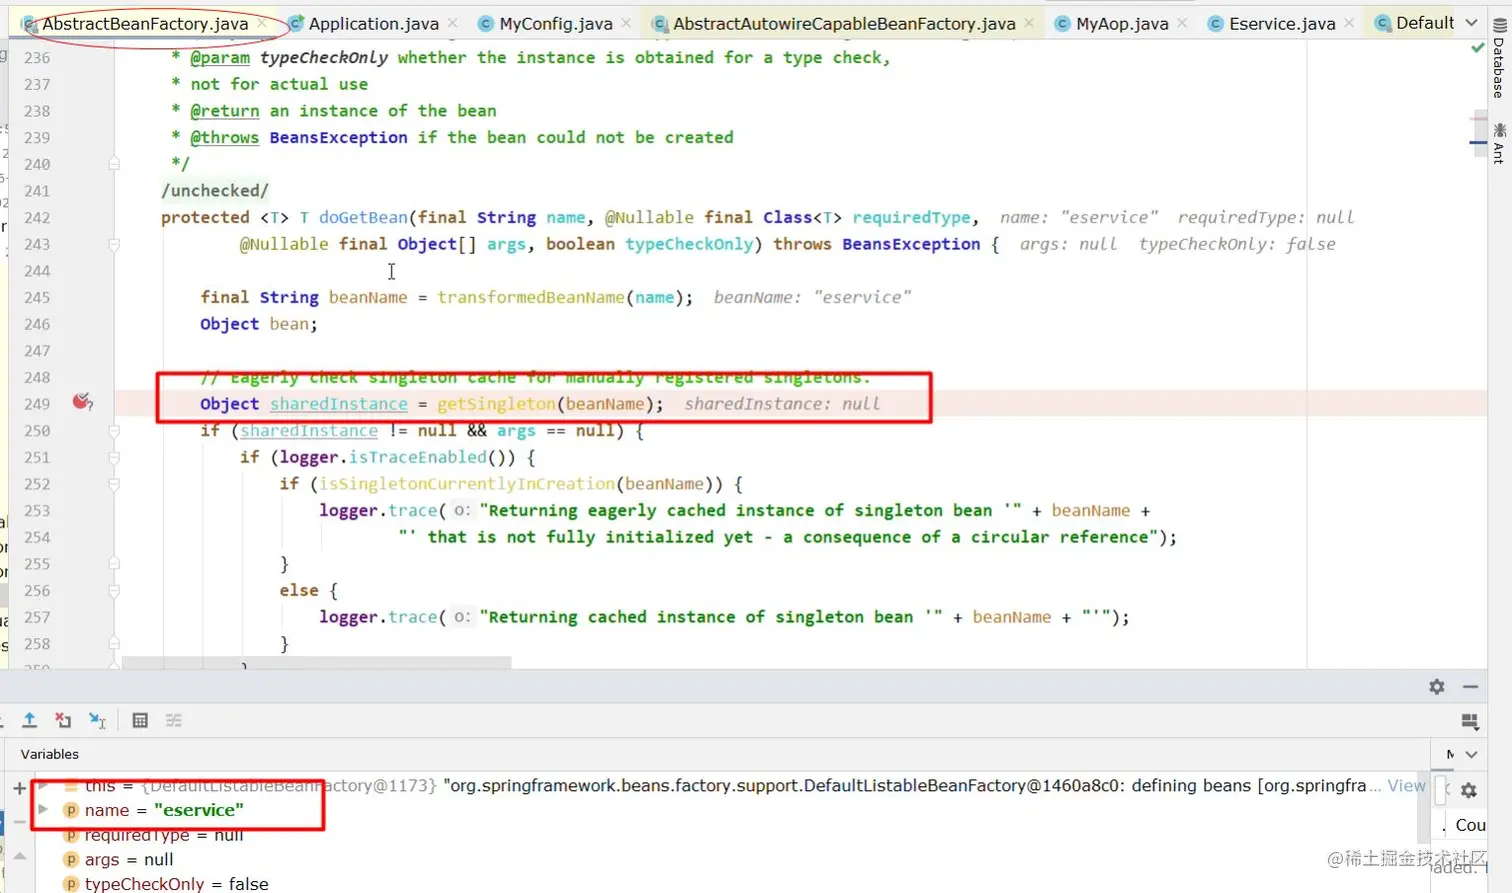This screenshot has width=1512, height=893.
Task: Close the Application.java tab
Action: coord(453,23)
